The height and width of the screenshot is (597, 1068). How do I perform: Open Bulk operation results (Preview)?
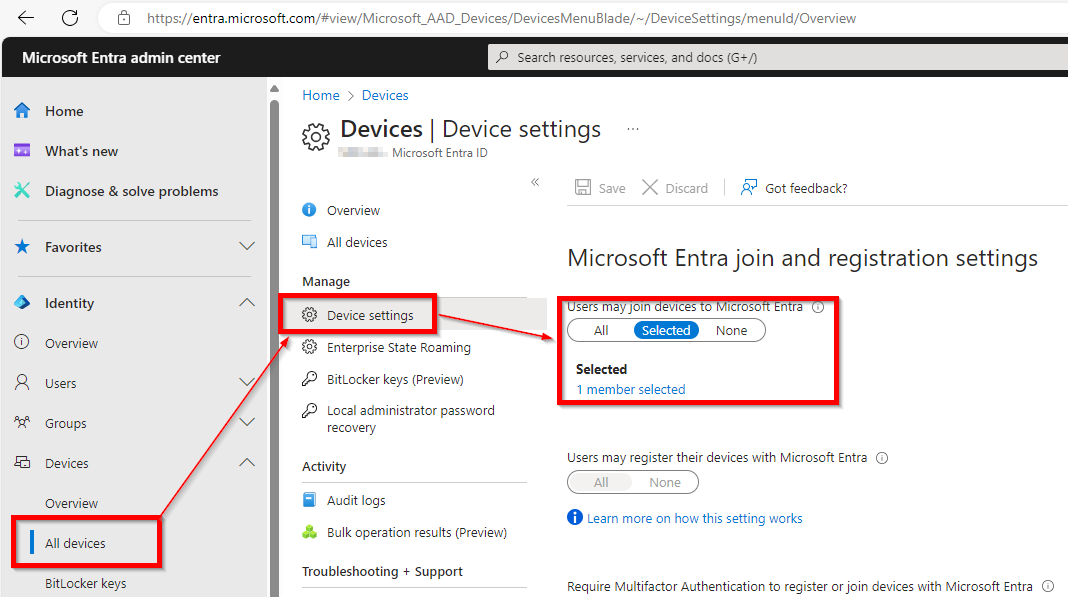pyautogui.click(x=417, y=532)
